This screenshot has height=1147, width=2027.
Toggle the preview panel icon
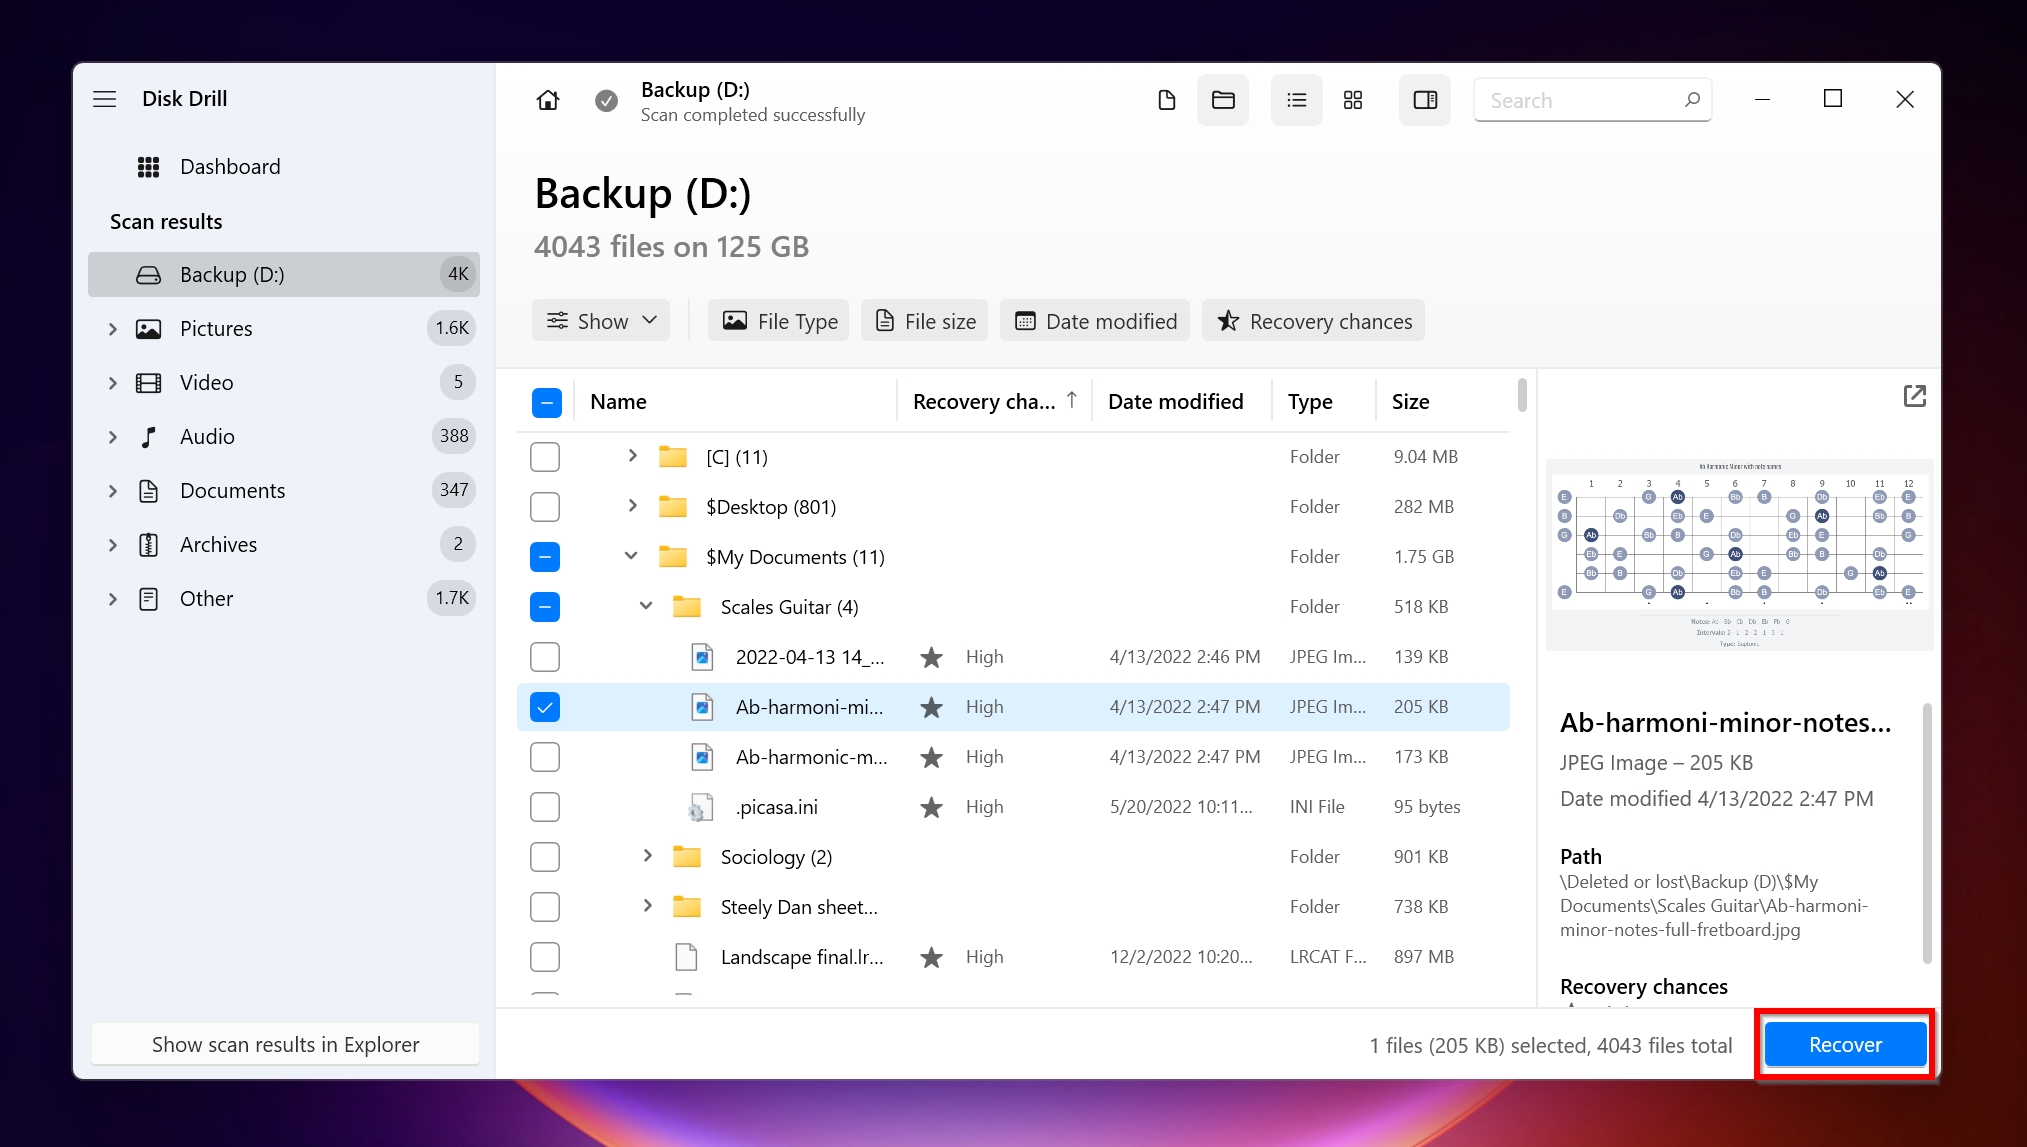pos(1425,100)
